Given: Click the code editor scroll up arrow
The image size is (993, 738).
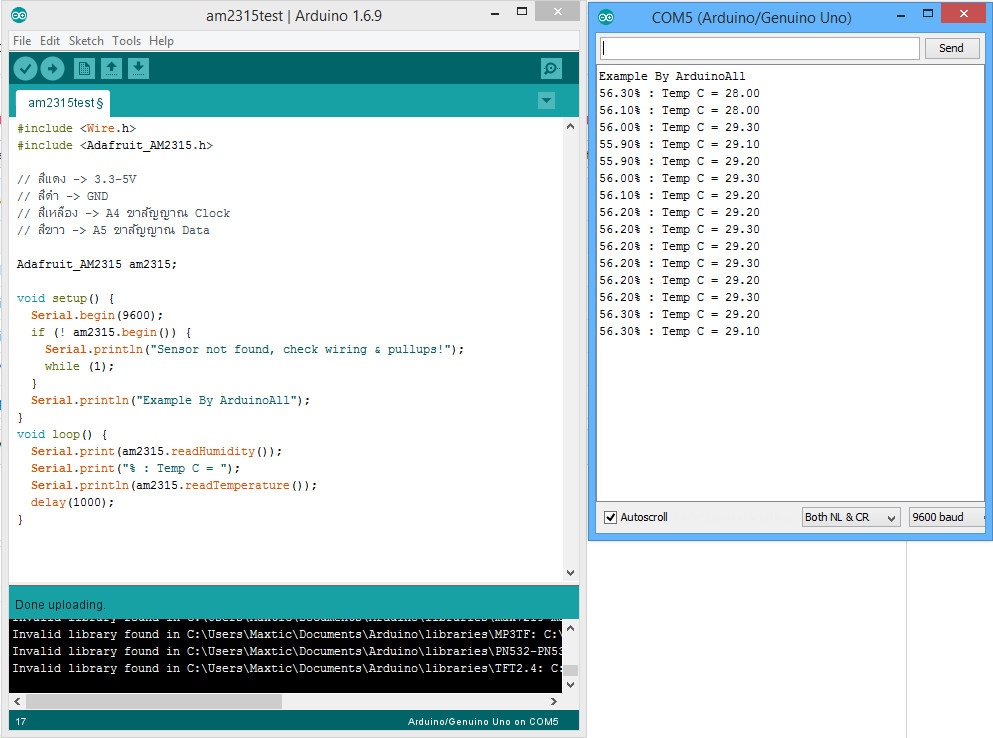Looking at the screenshot, I should (570, 126).
